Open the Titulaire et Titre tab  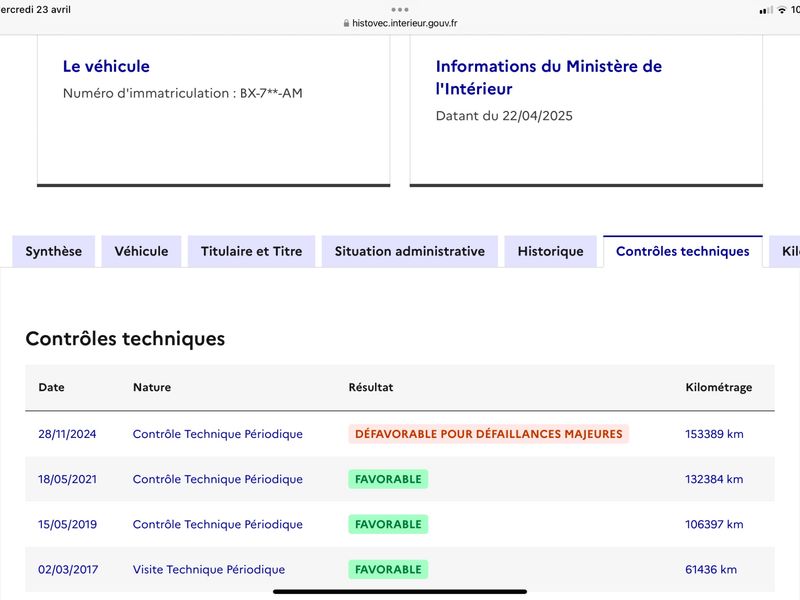(x=252, y=252)
